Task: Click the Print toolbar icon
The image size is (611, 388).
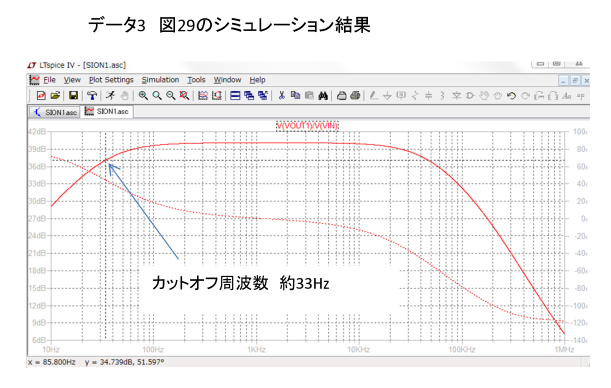Action: point(341,95)
